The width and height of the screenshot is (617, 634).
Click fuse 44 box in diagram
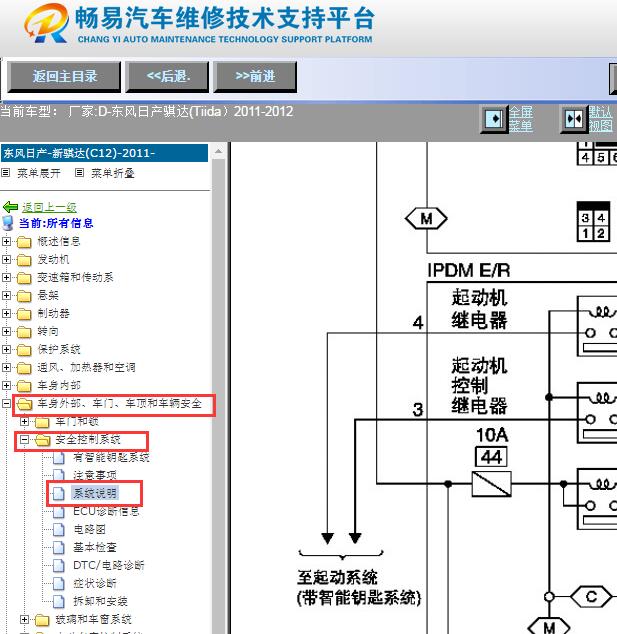[x=491, y=457]
